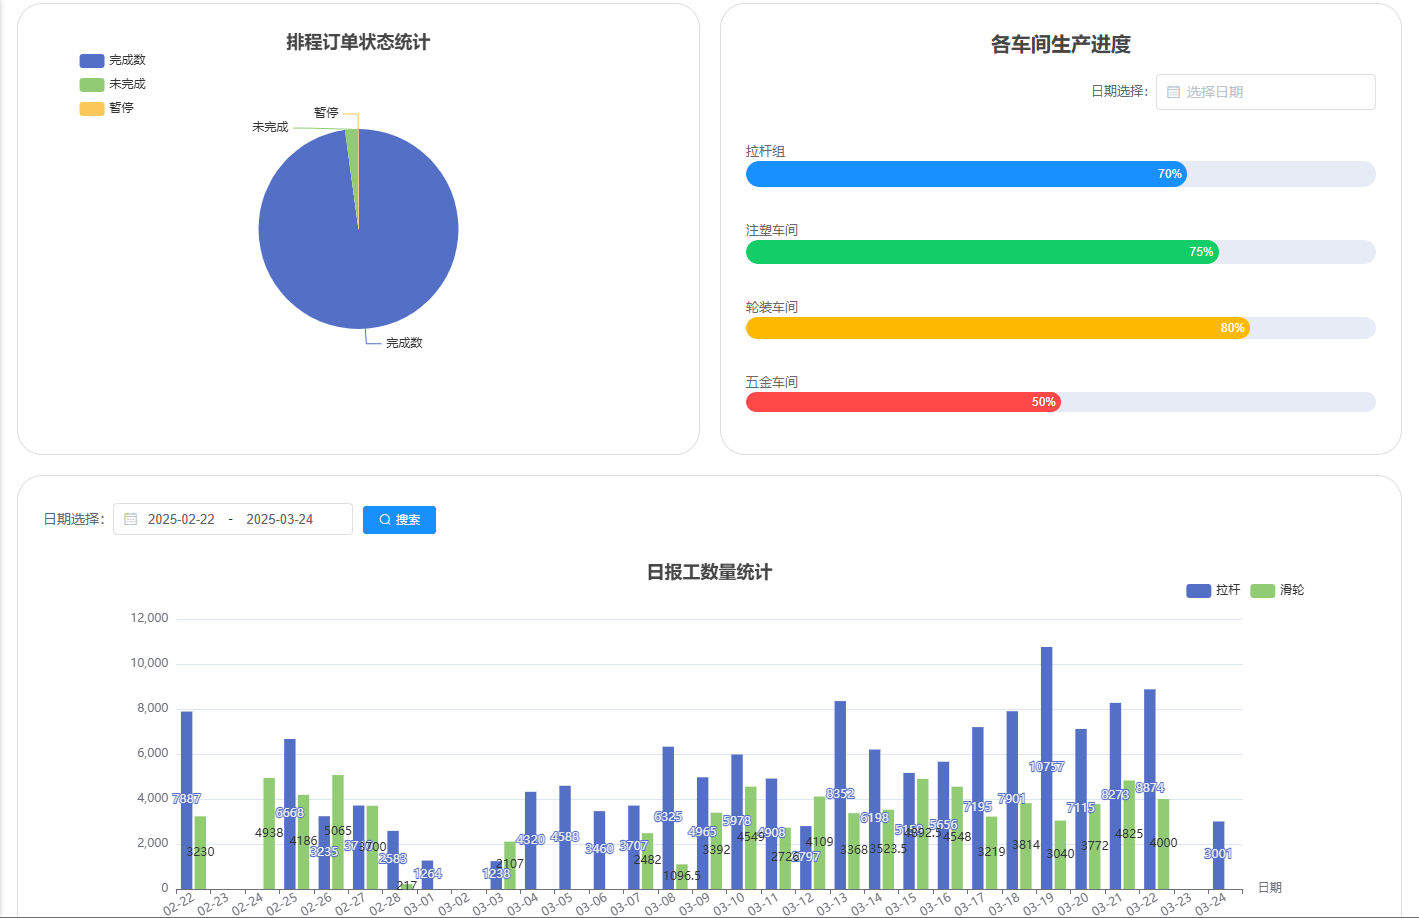Click the magnifier icon in 搜索 button
The width and height of the screenshot is (1419, 918).
[385, 520]
